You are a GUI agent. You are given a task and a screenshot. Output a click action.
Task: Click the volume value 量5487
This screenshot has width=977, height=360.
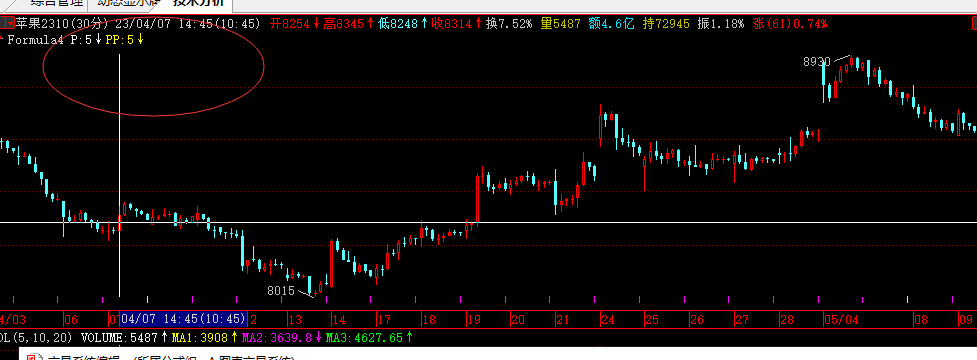[x=560, y=24]
